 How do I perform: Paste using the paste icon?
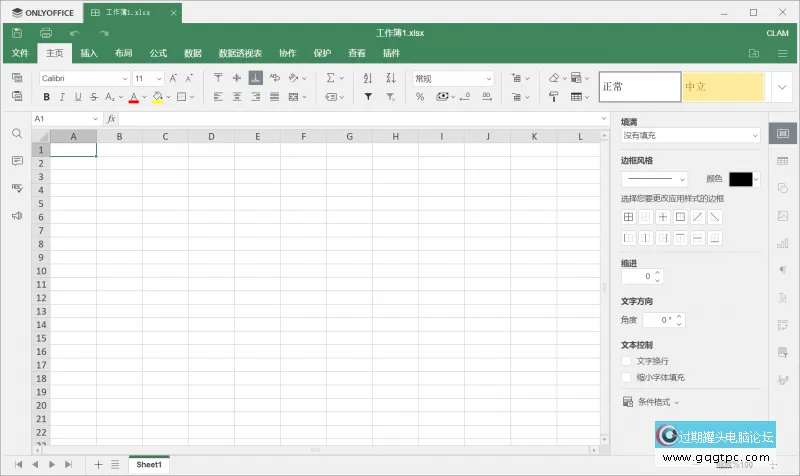click(x=17, y=96)
